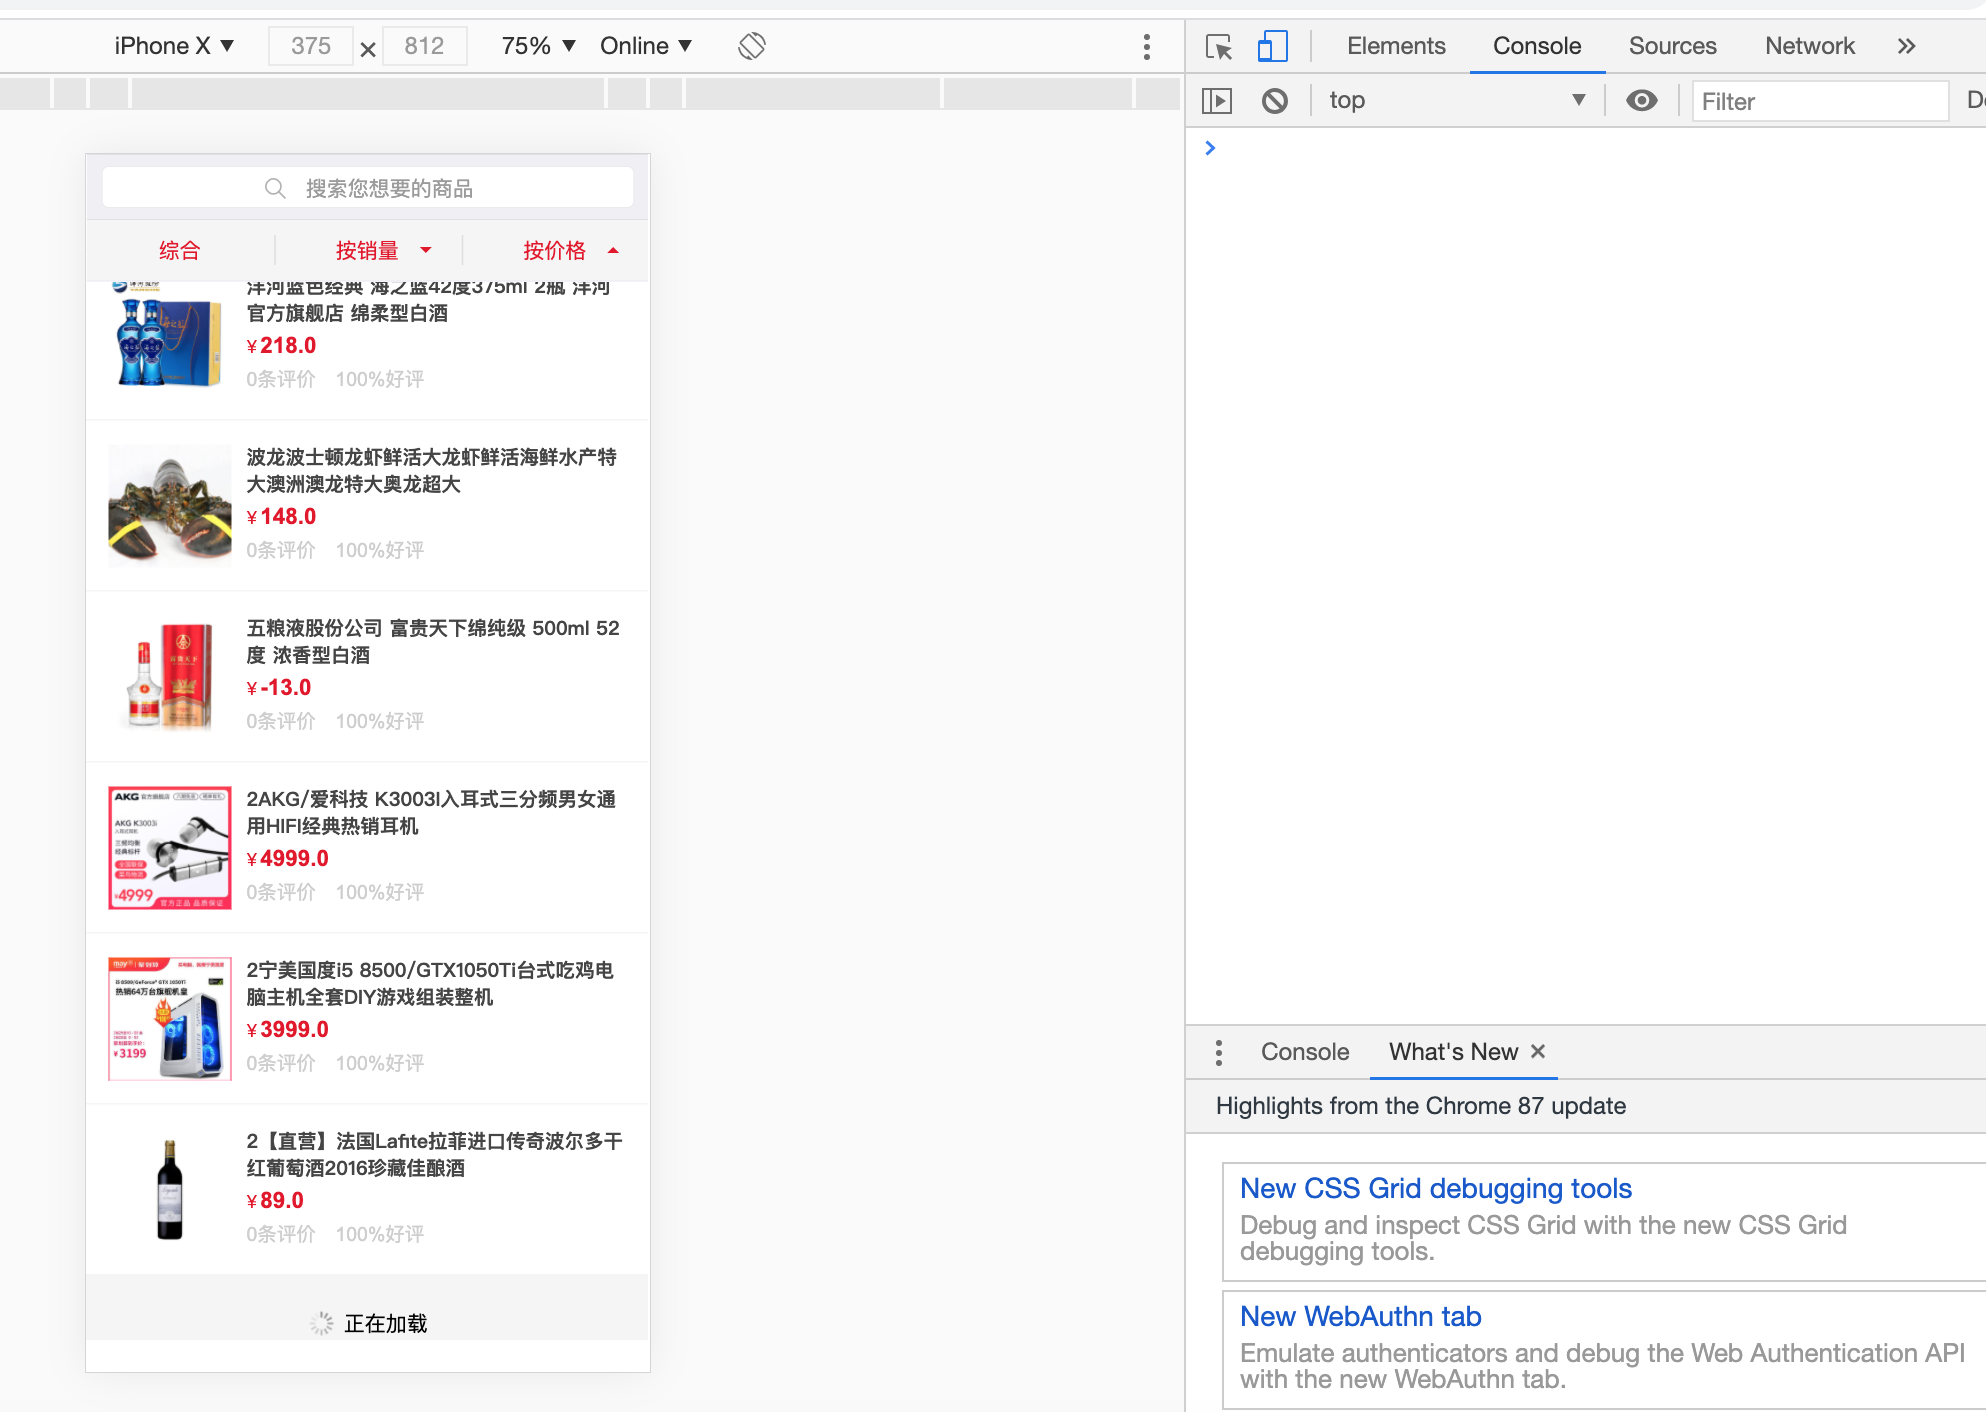Open device toolbar three-dot options menu
This screenshot has height=1412, width=1986.
pyautogui.click(x=1147, y=46)
